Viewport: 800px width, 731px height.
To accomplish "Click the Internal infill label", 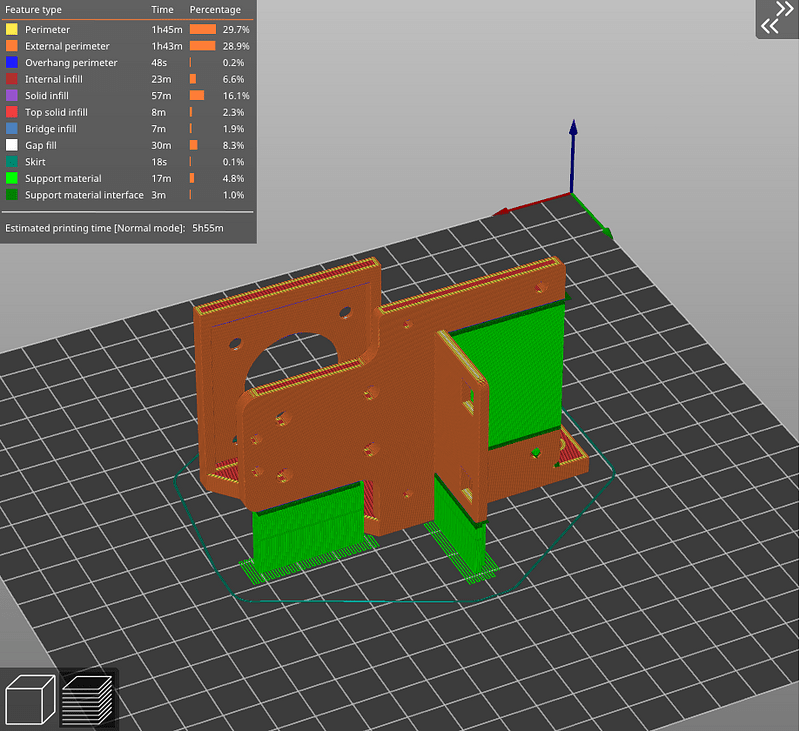I will 54,79.
